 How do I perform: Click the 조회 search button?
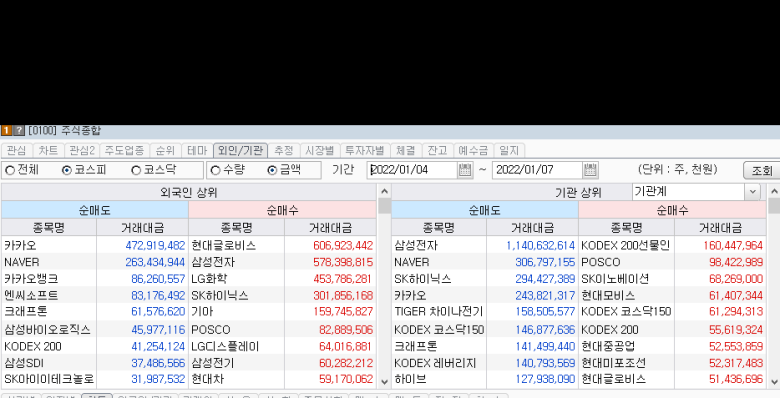(762, 171)
